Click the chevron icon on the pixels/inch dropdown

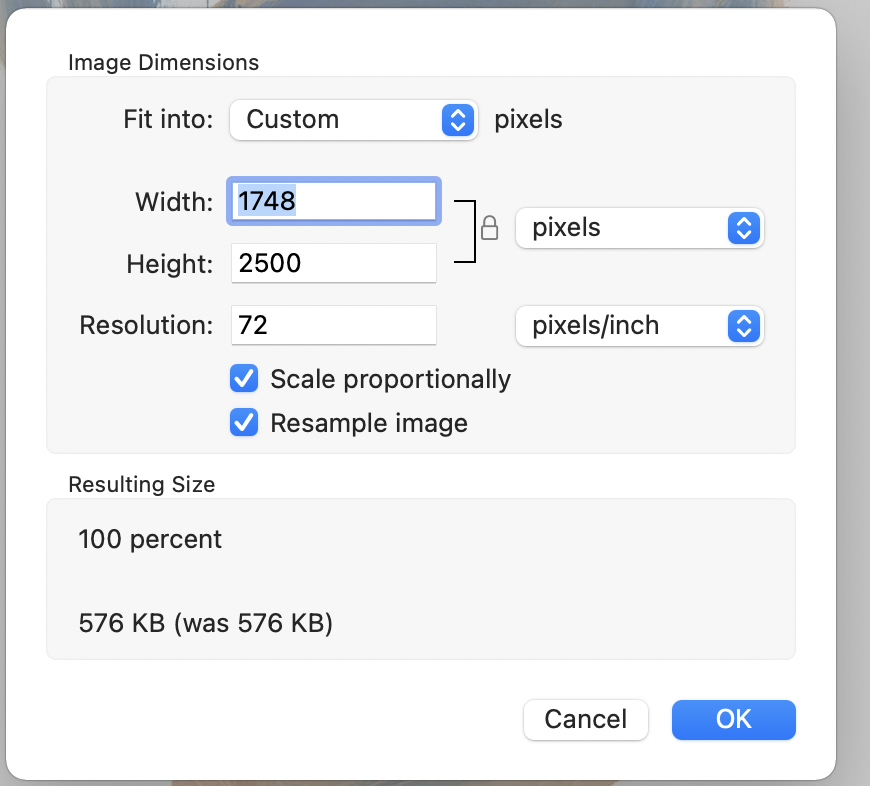click(x=743, y=326)
